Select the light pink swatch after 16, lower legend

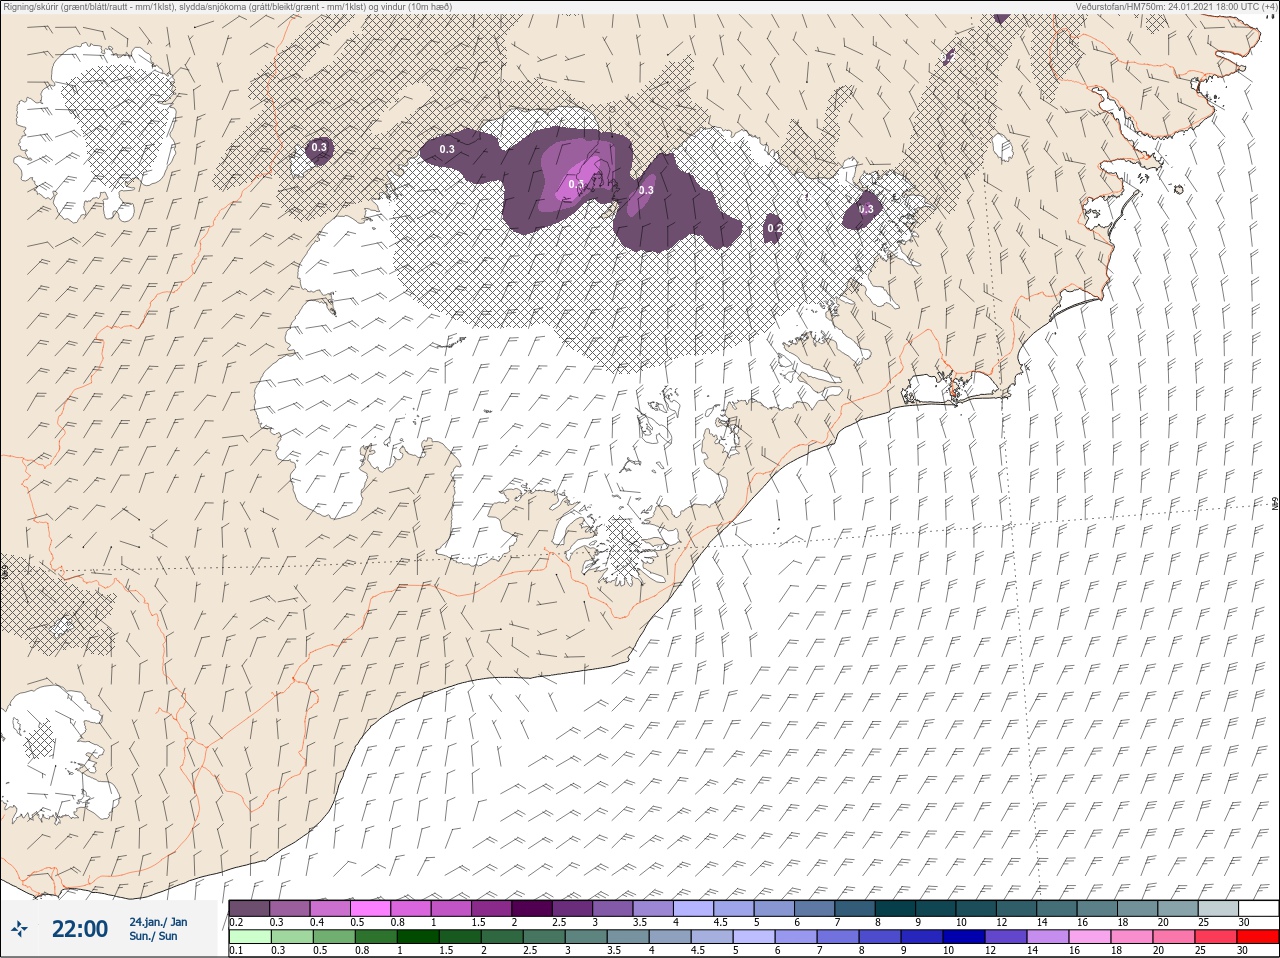click(1090, 937)
